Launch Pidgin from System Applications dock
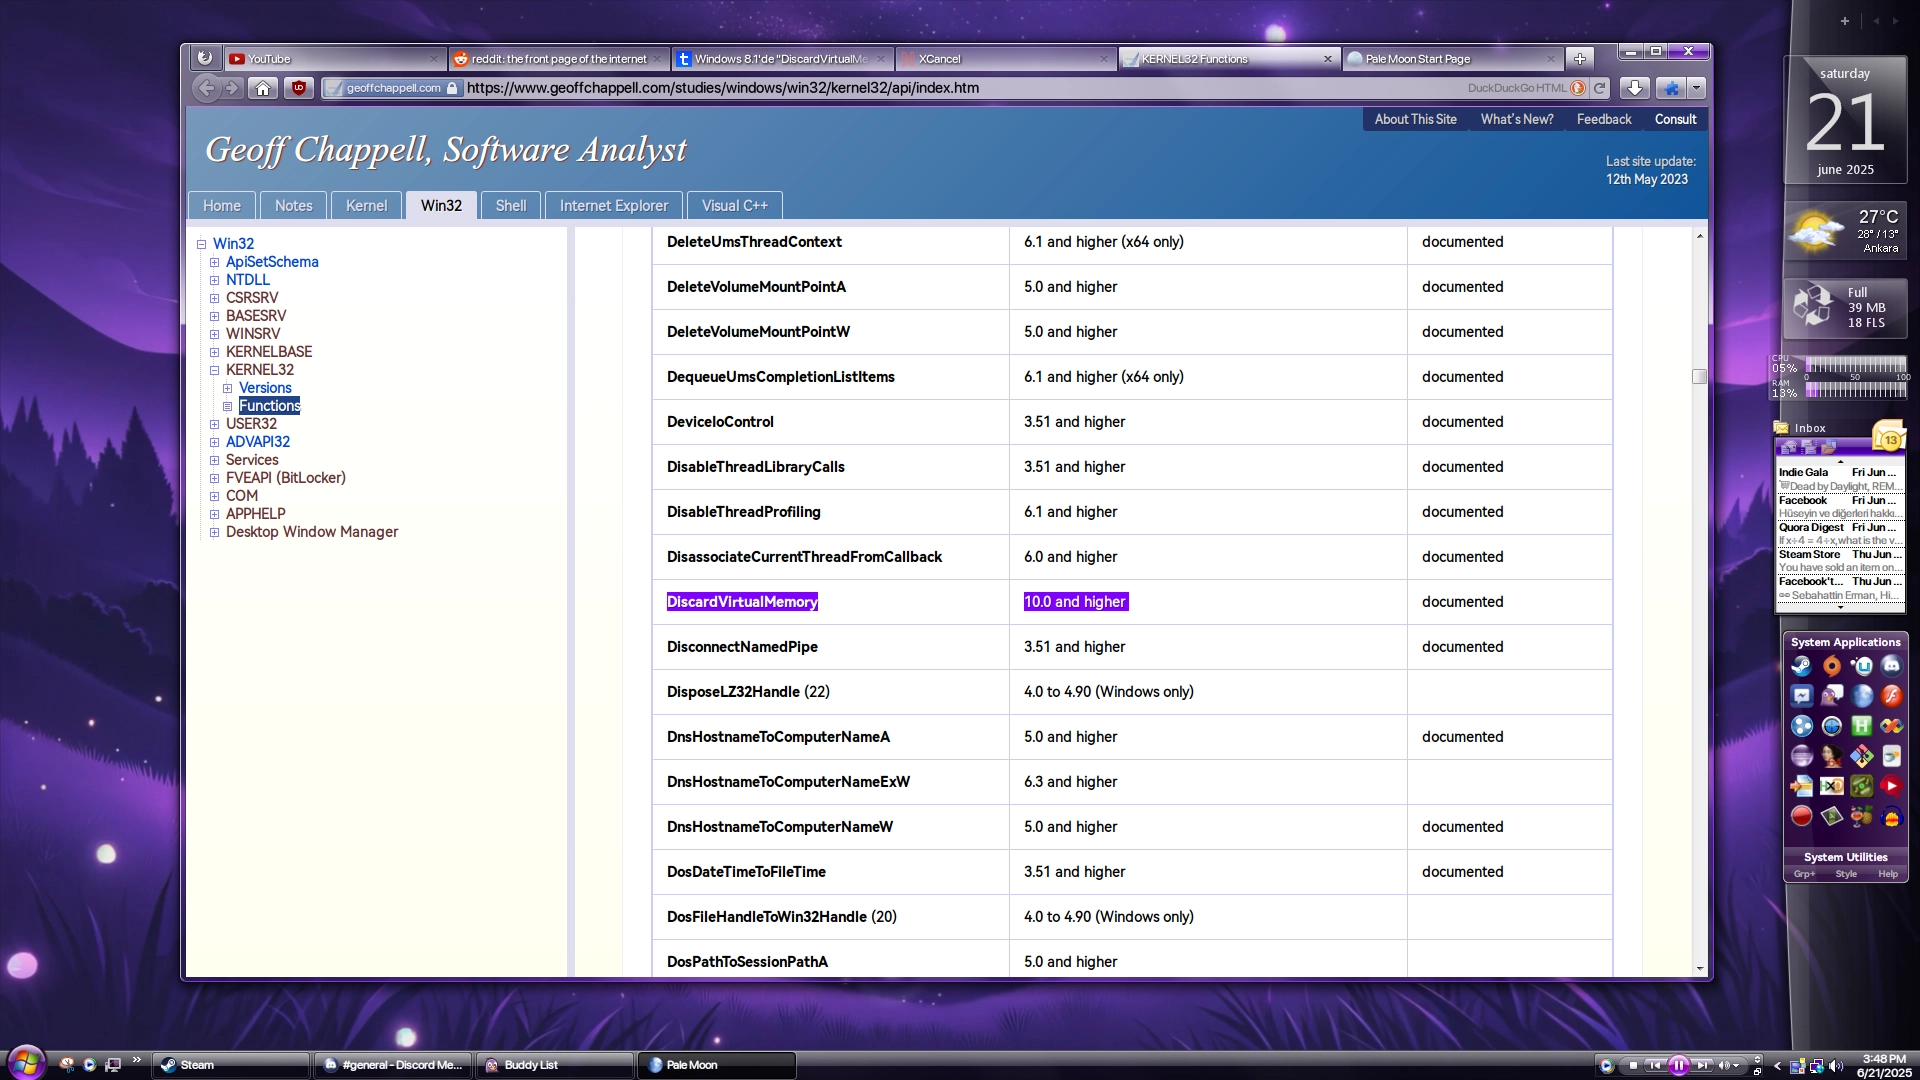 pos(1832,696)
